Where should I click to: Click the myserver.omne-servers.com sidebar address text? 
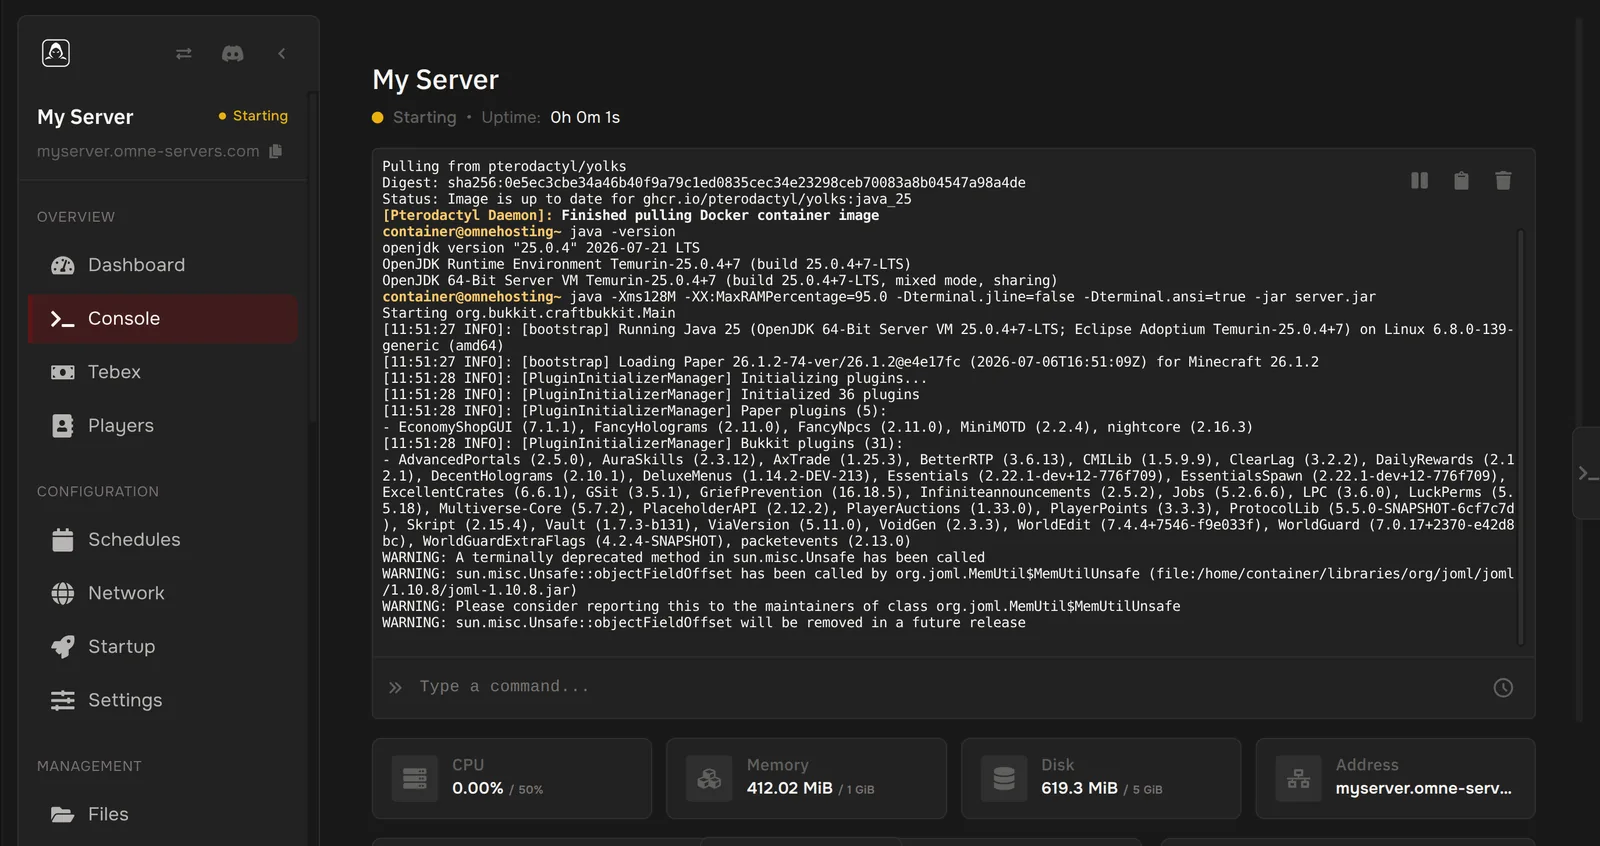click(148, 152)
